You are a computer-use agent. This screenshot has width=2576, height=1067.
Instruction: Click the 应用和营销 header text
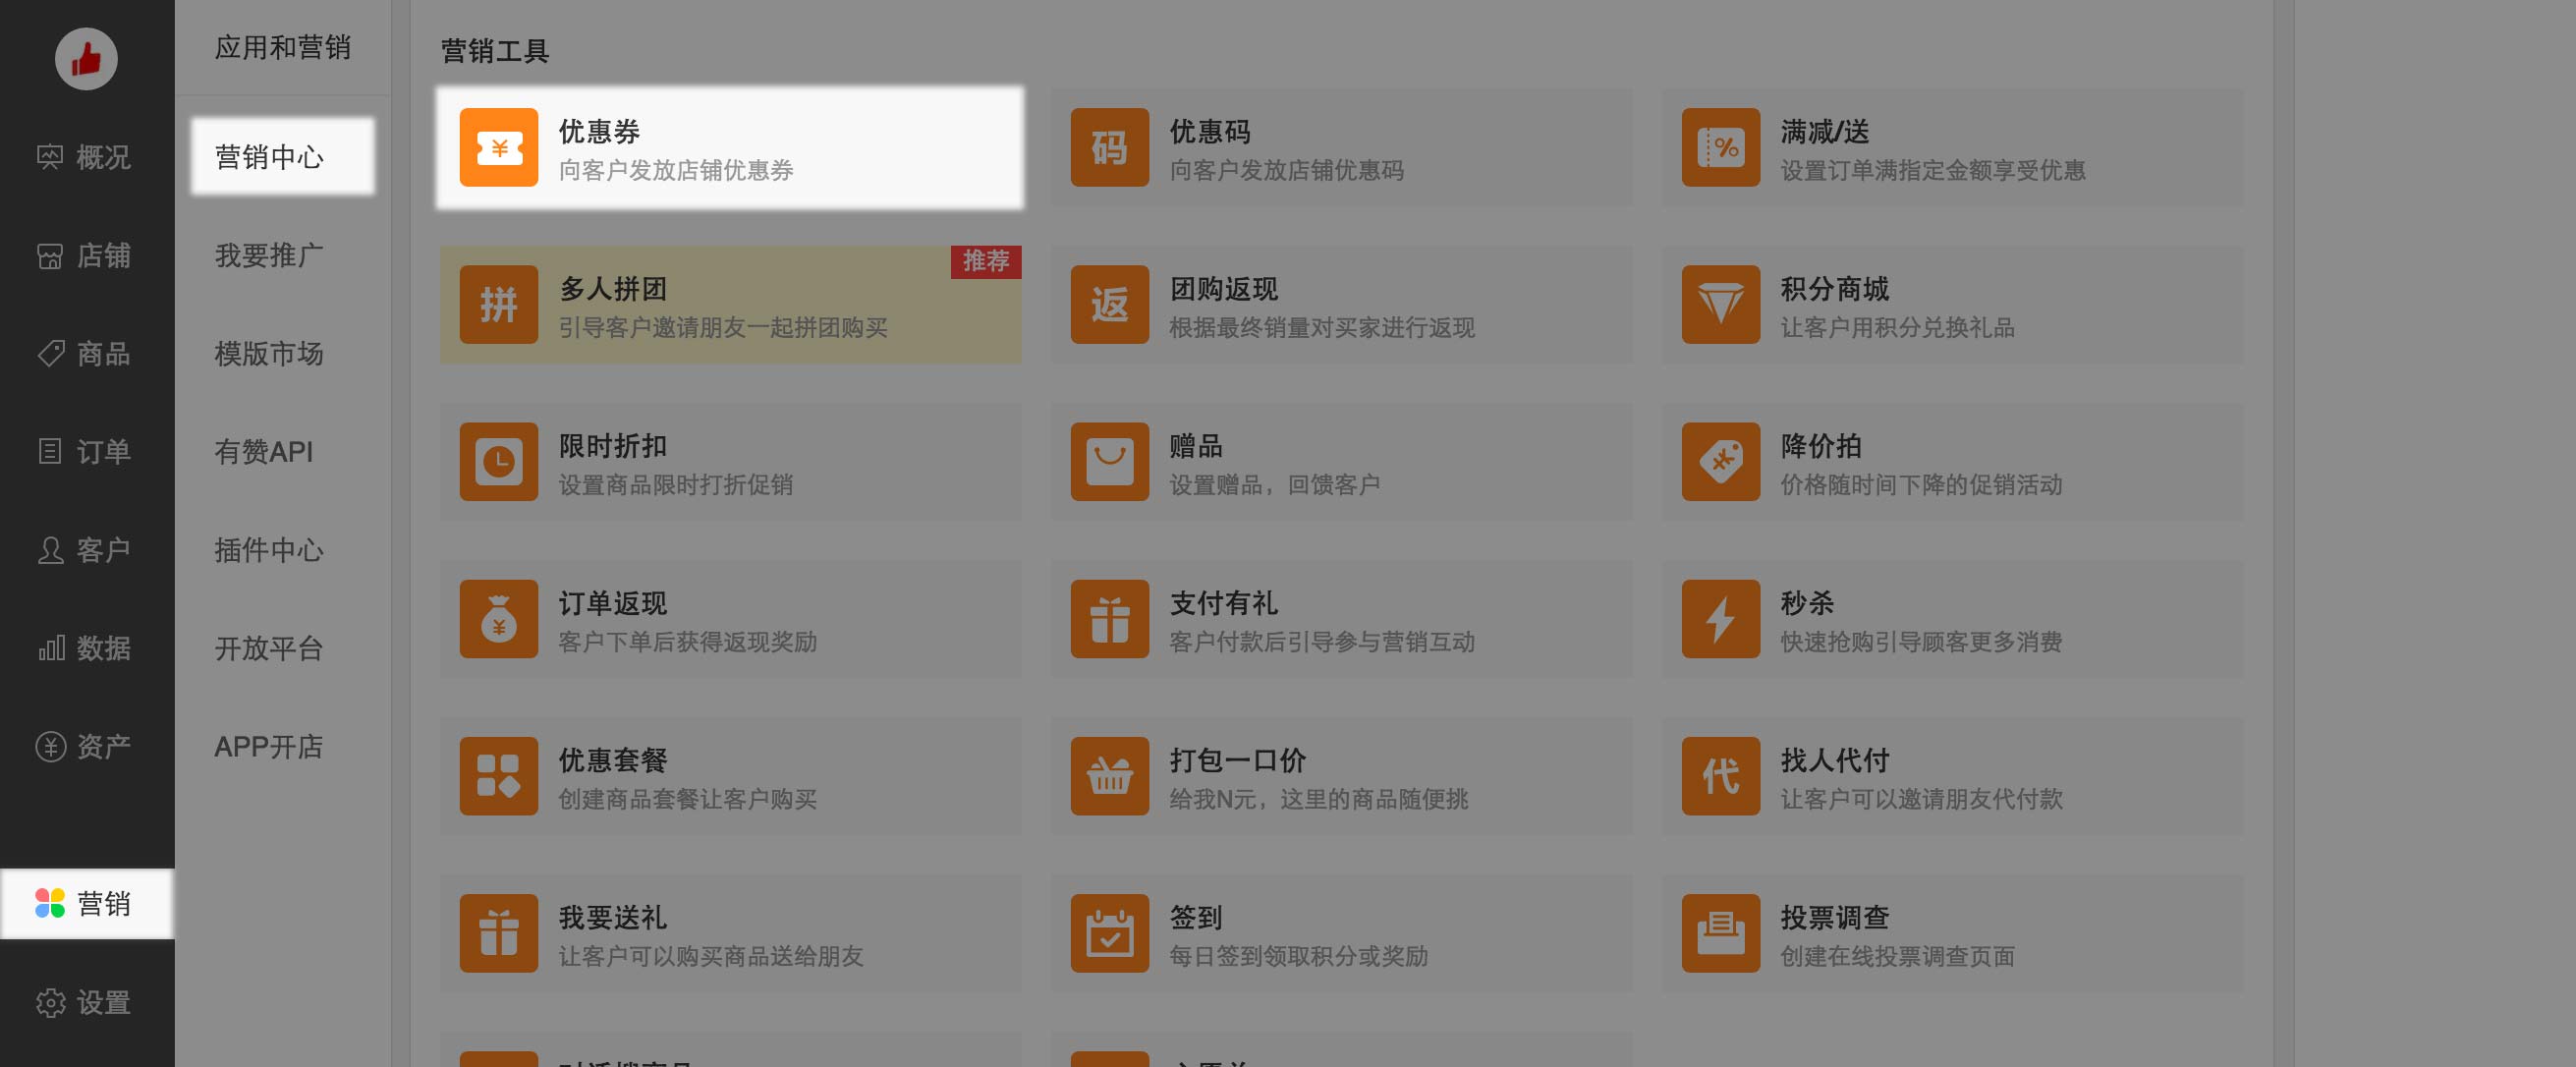click(x=283, y=47)
